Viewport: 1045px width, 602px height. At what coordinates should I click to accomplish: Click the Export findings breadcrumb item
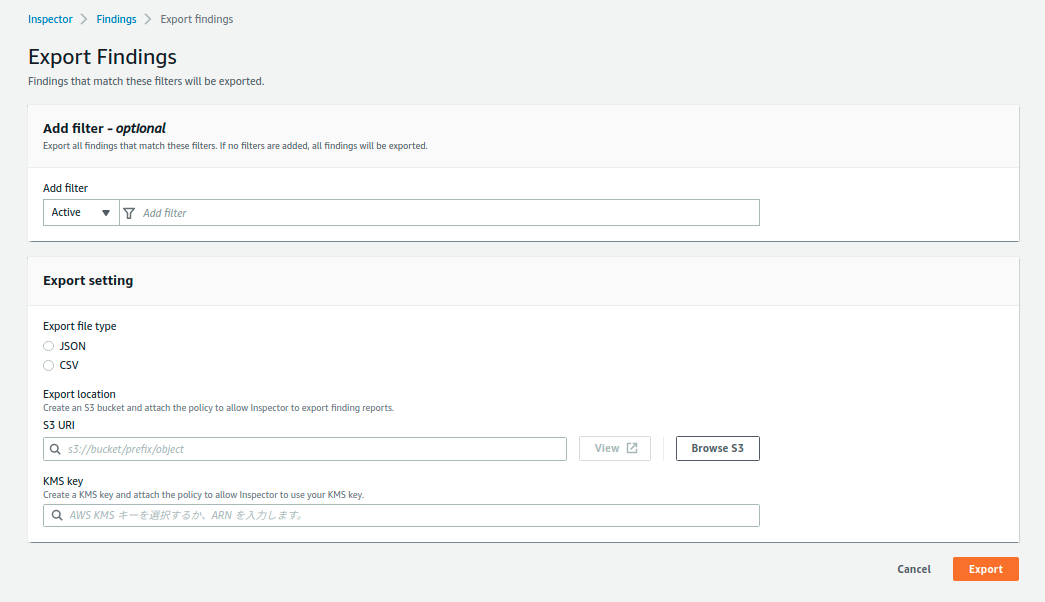197,19
